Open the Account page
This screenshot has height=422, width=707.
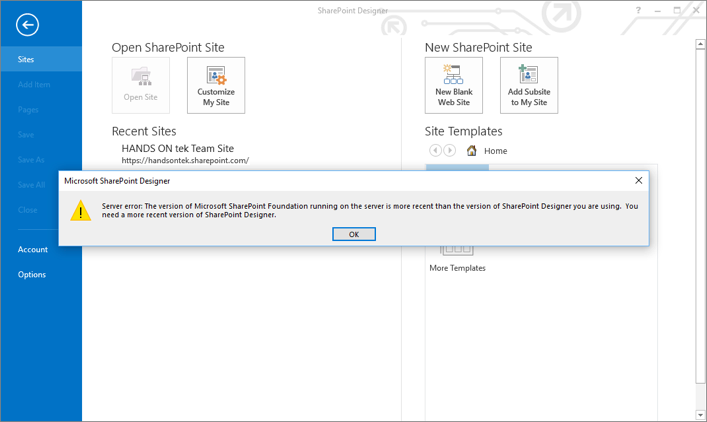[32, 249]
